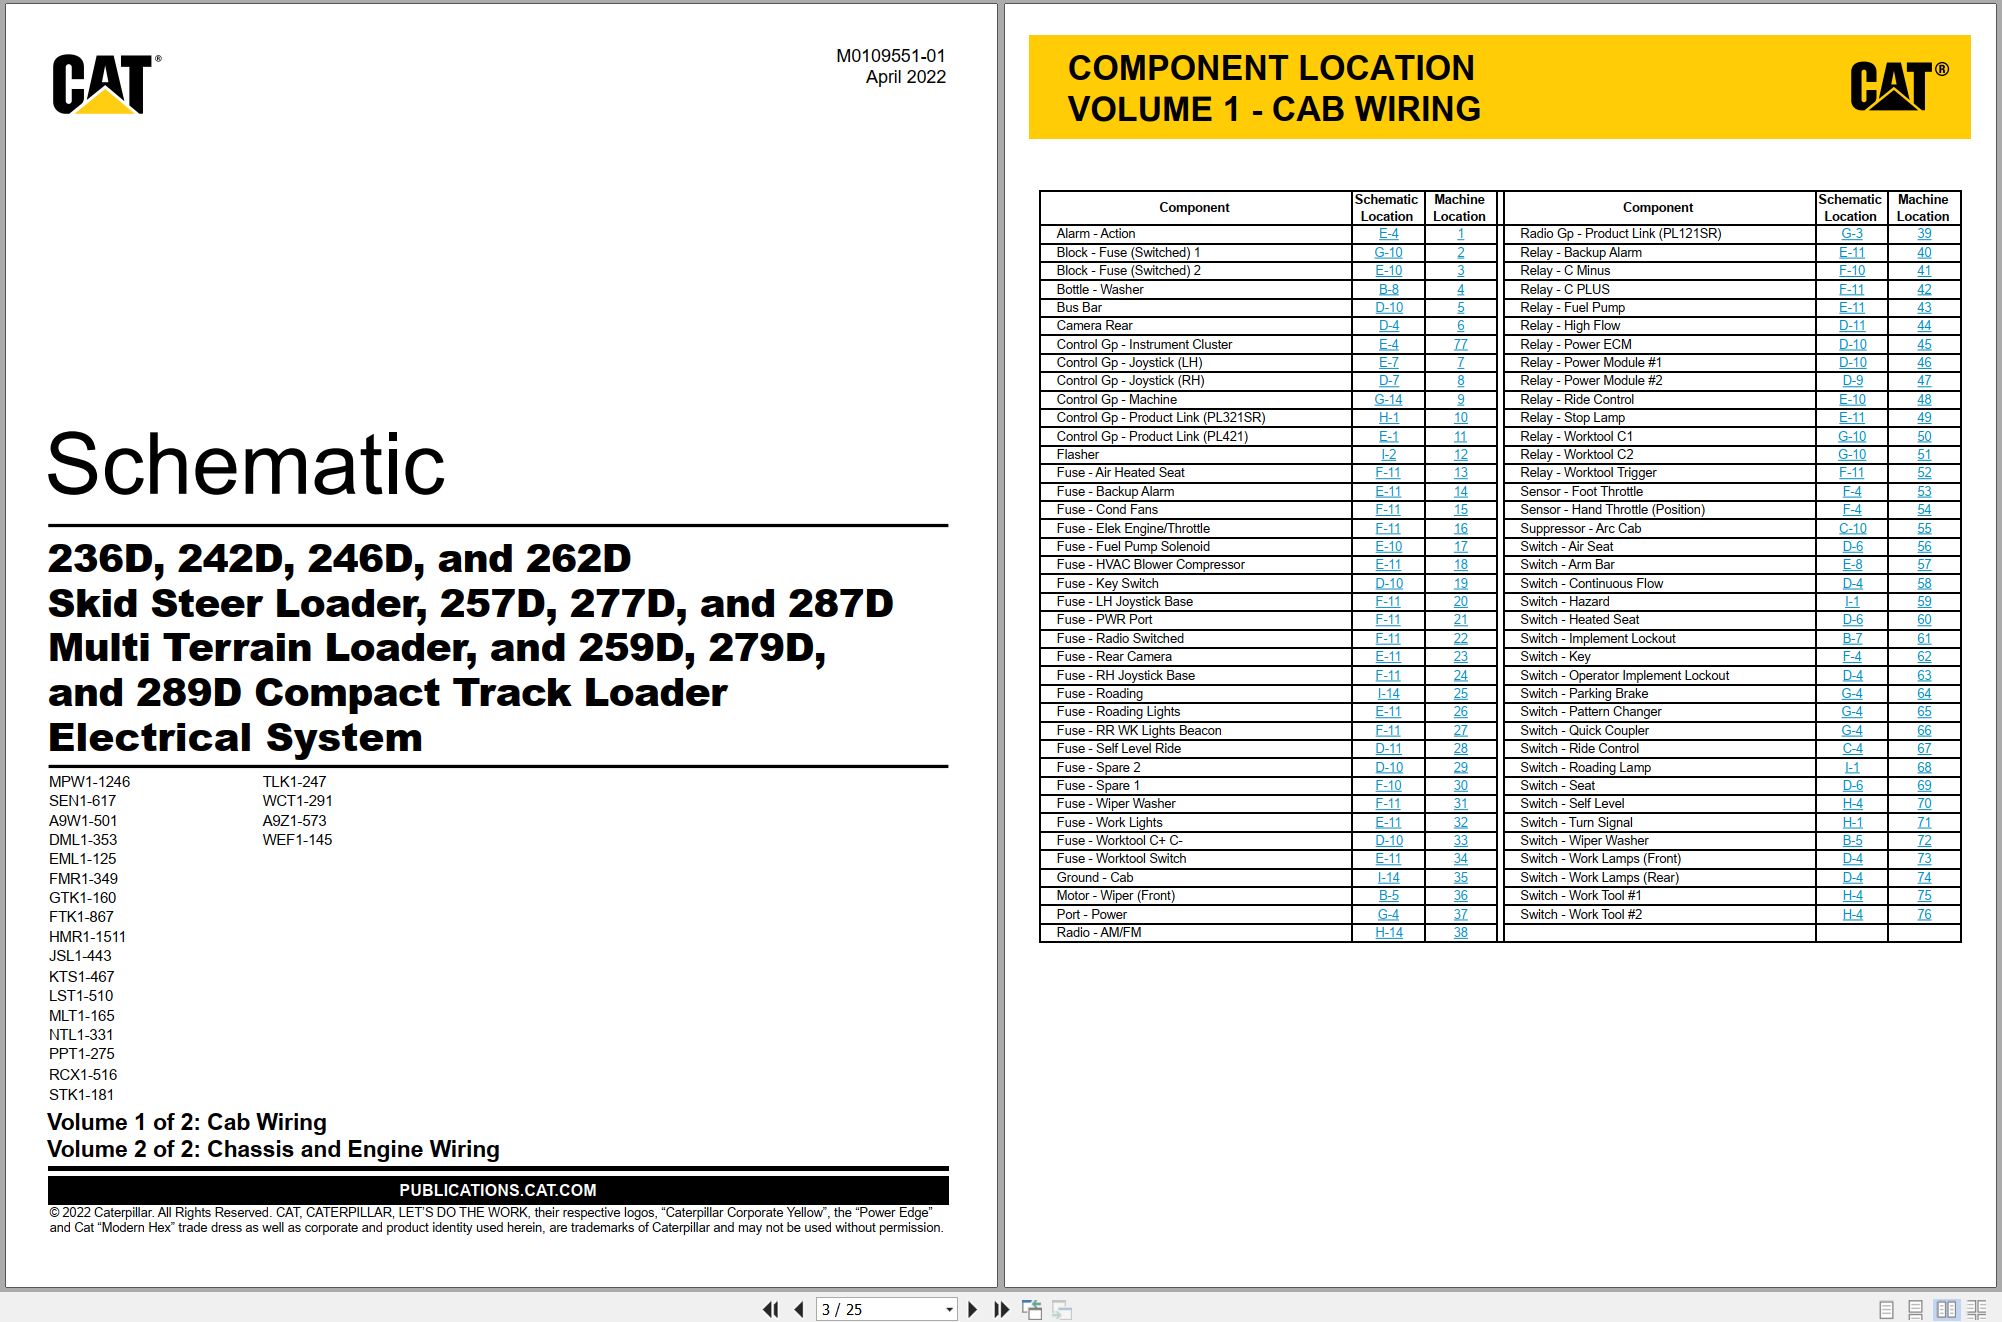The width and height of the screenshot is (2002, 1322).
Task: Click 'Volume 2 of 2: Chassis and Engine Wiring'
Action: tap(273, 1149)
